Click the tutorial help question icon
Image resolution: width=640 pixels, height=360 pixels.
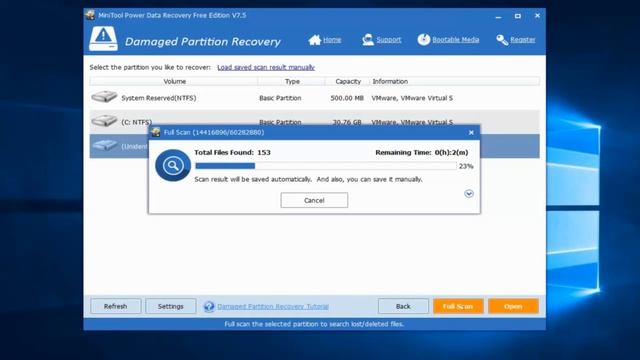(209, 306)
